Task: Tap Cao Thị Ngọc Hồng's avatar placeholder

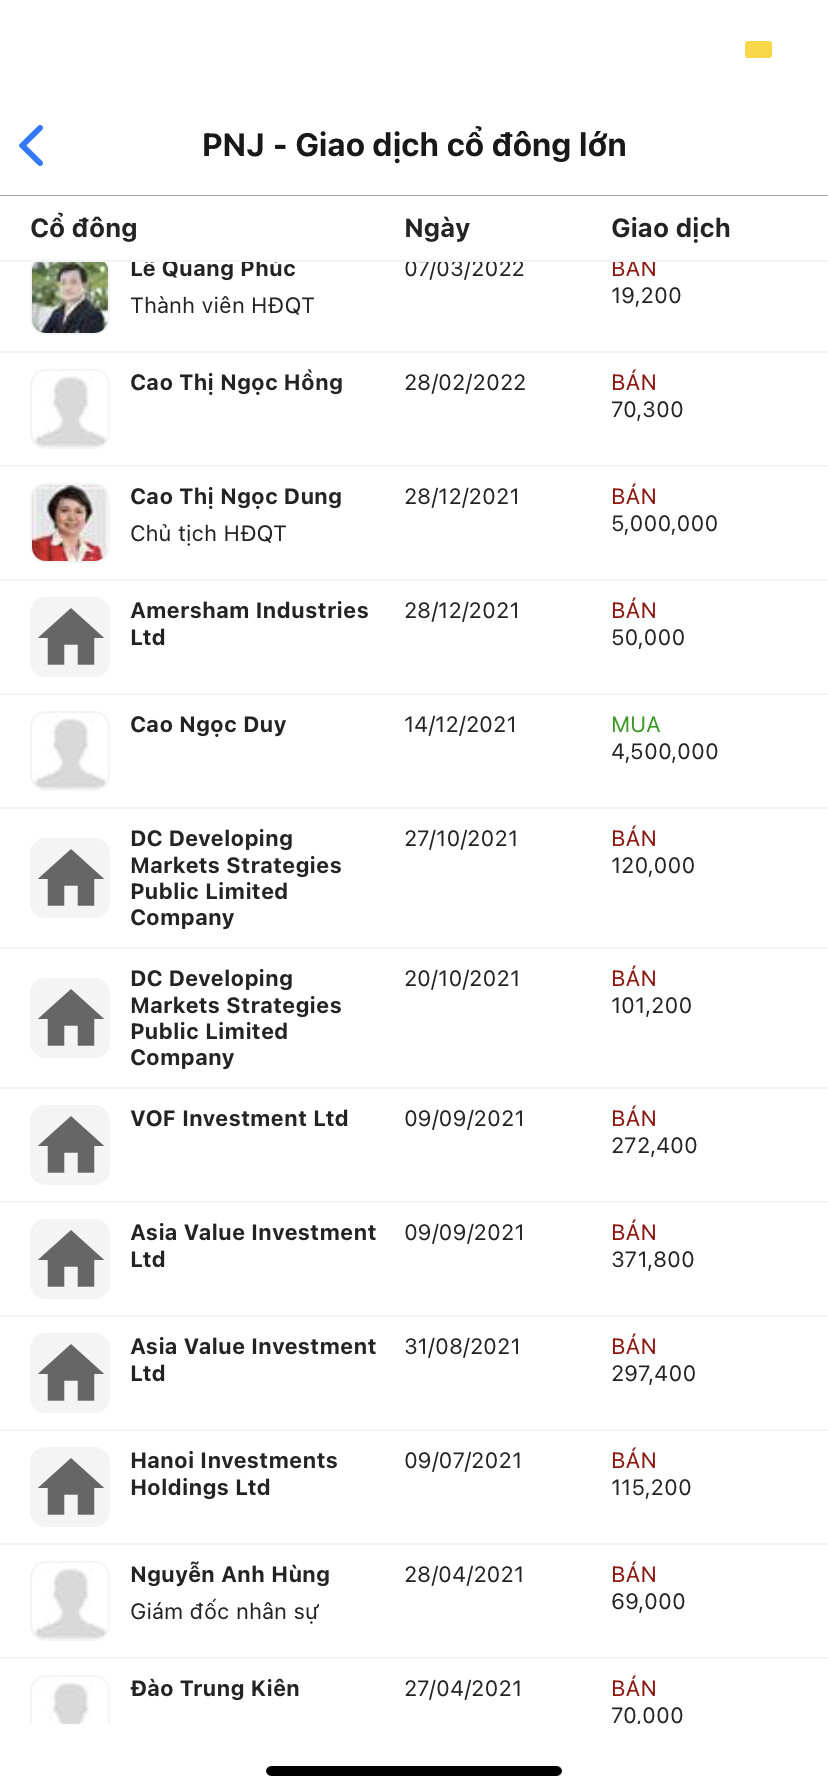Action: (70, 409)
